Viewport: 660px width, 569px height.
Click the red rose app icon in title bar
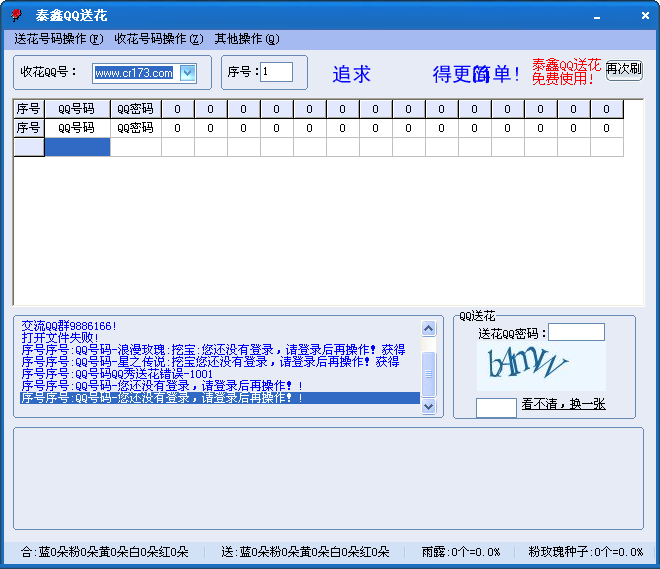point(16,15)
